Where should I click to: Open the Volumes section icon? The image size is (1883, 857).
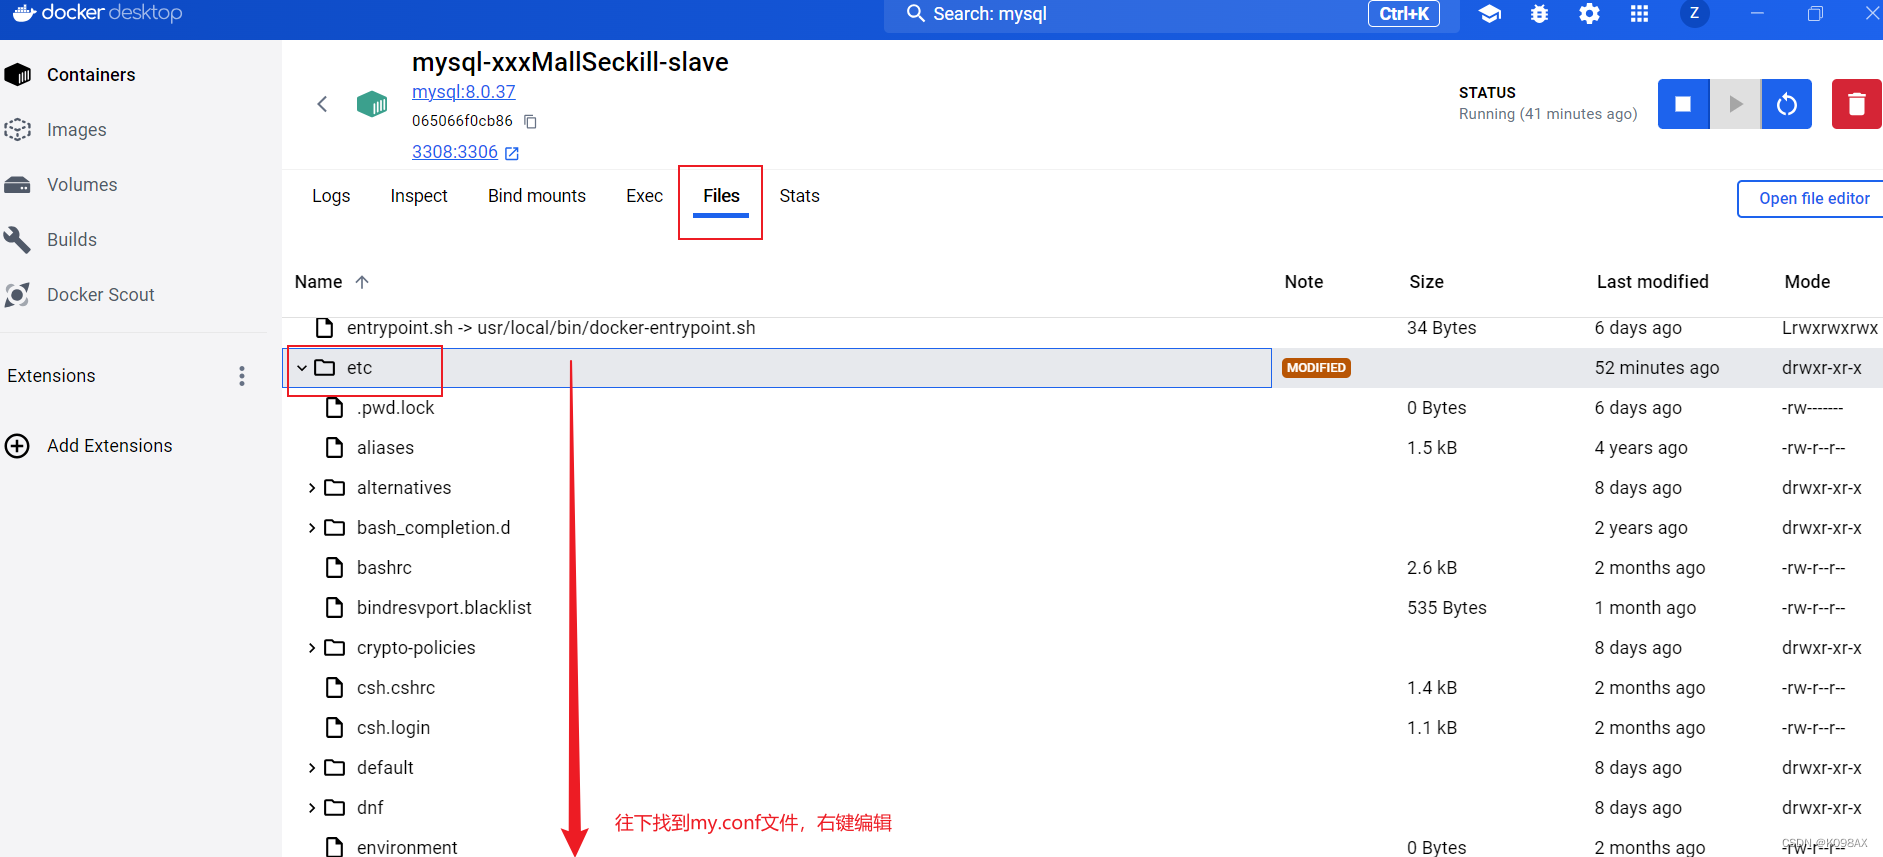(x=18, y=185)
